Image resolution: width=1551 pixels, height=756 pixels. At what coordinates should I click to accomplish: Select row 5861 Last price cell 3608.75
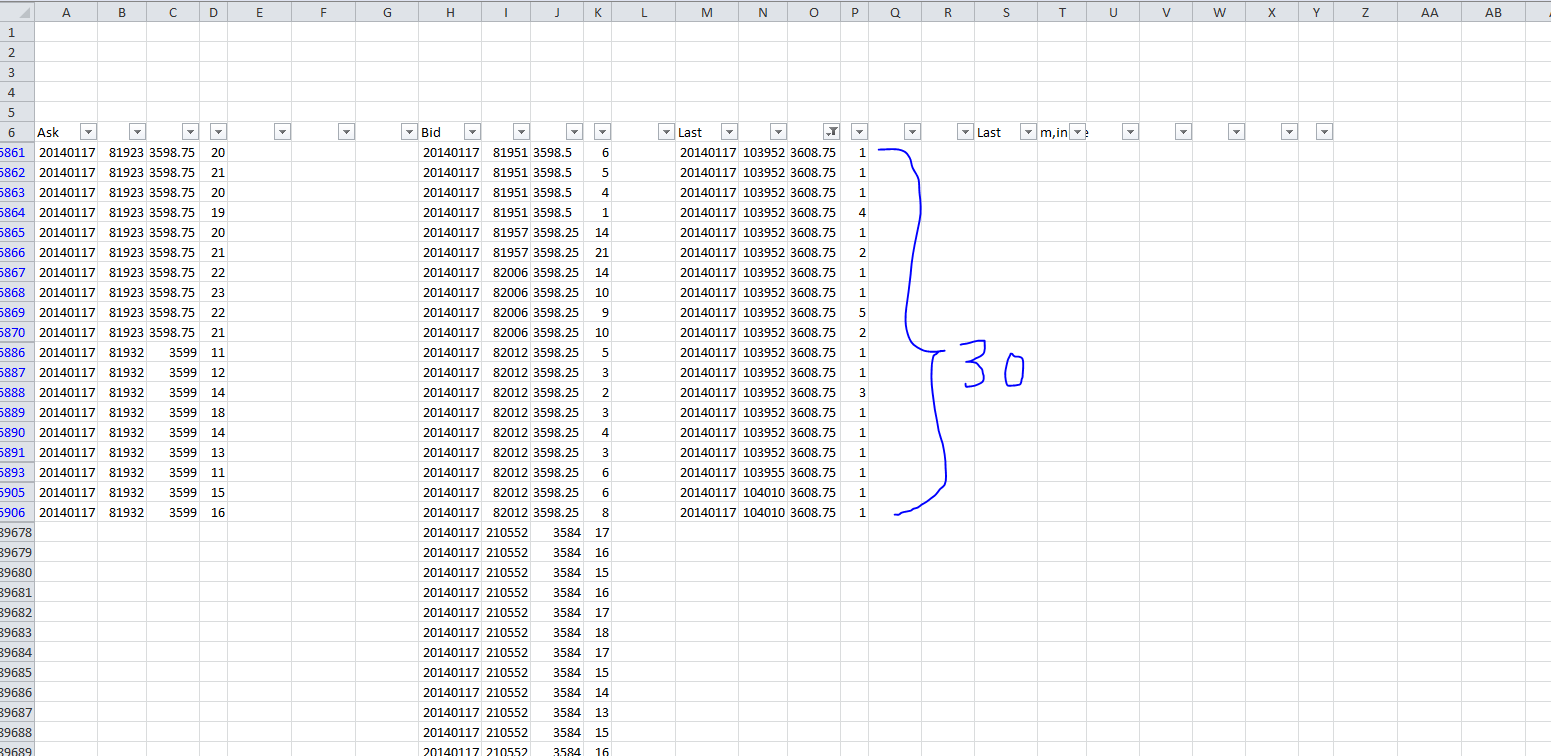pyautogui.click(x=814, y=152)
